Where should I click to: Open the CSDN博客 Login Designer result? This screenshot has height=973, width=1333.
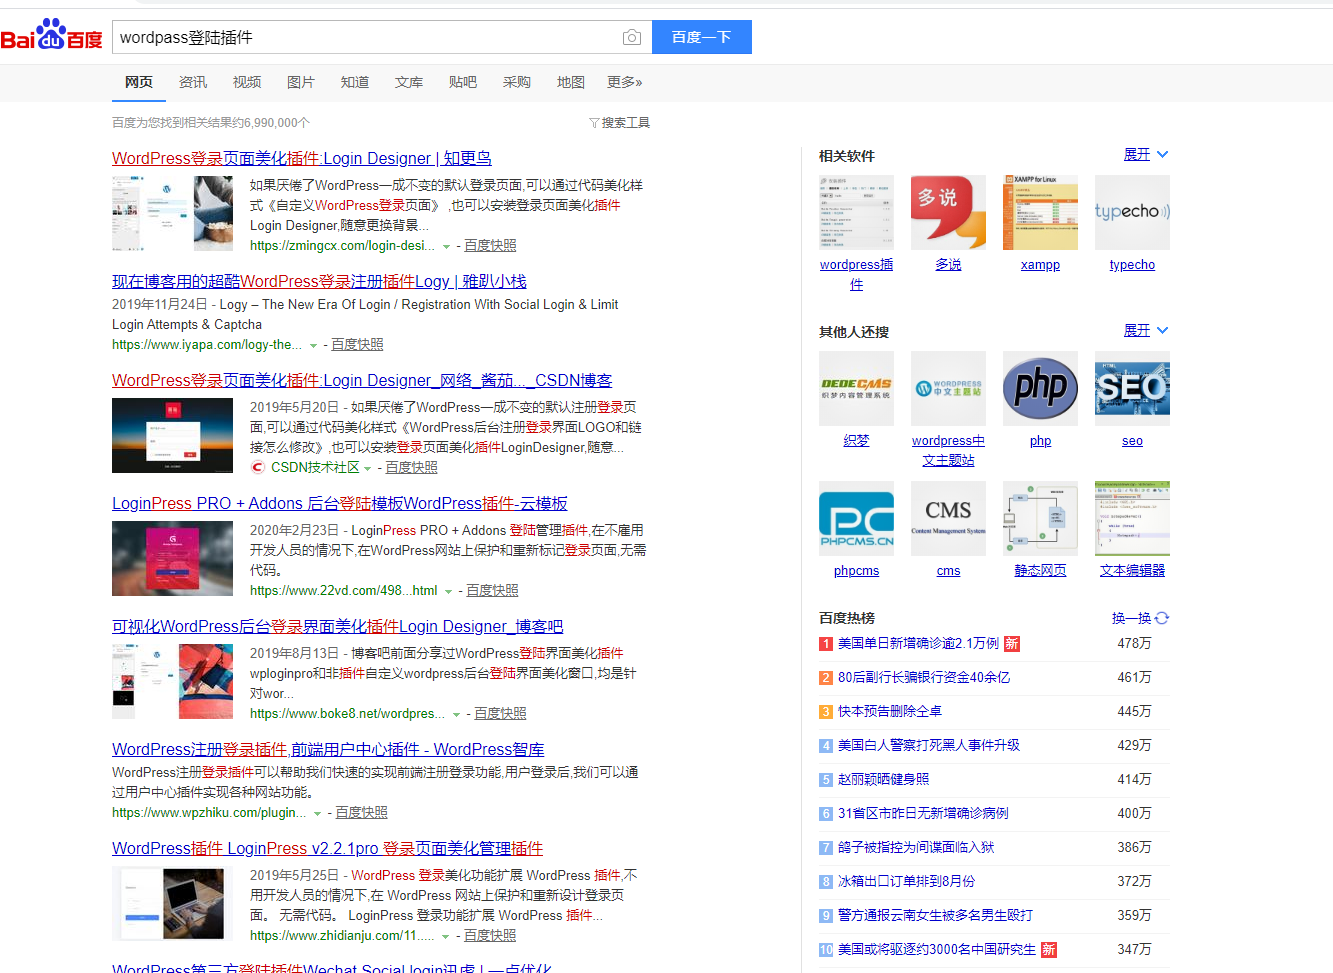pos(362,380)
